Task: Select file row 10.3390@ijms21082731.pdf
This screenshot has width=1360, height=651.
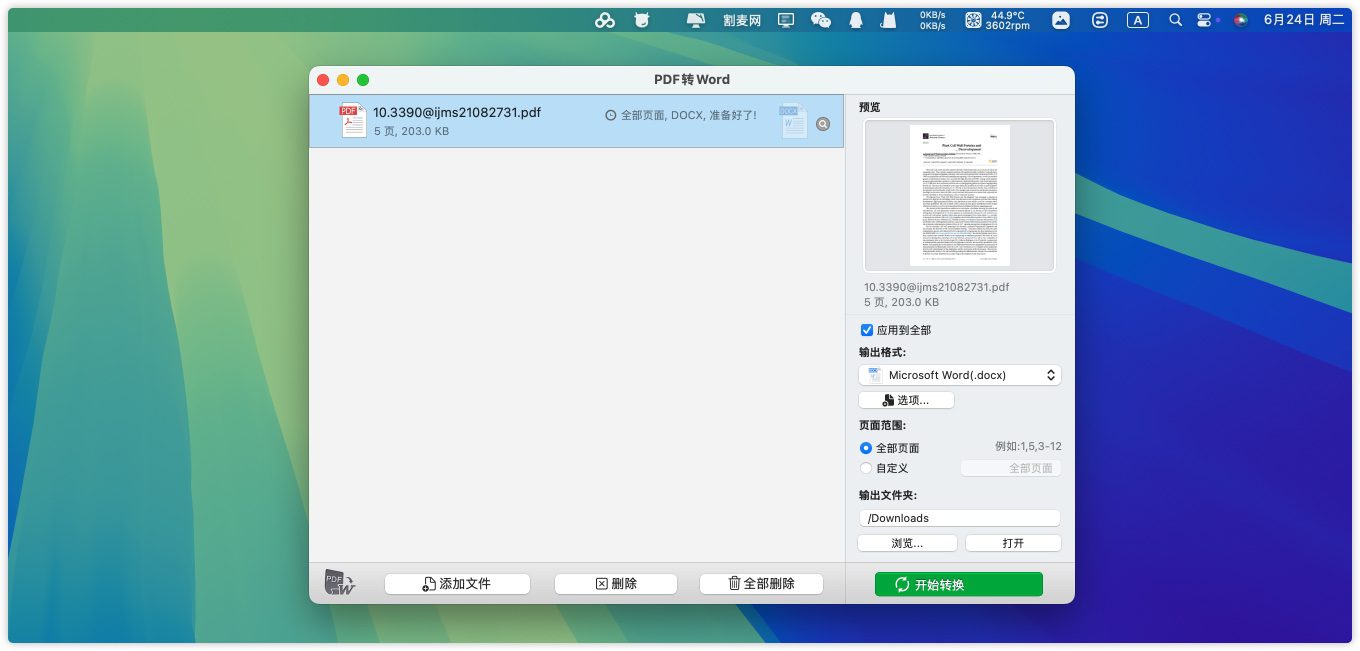Action: [x=576, y=121]
